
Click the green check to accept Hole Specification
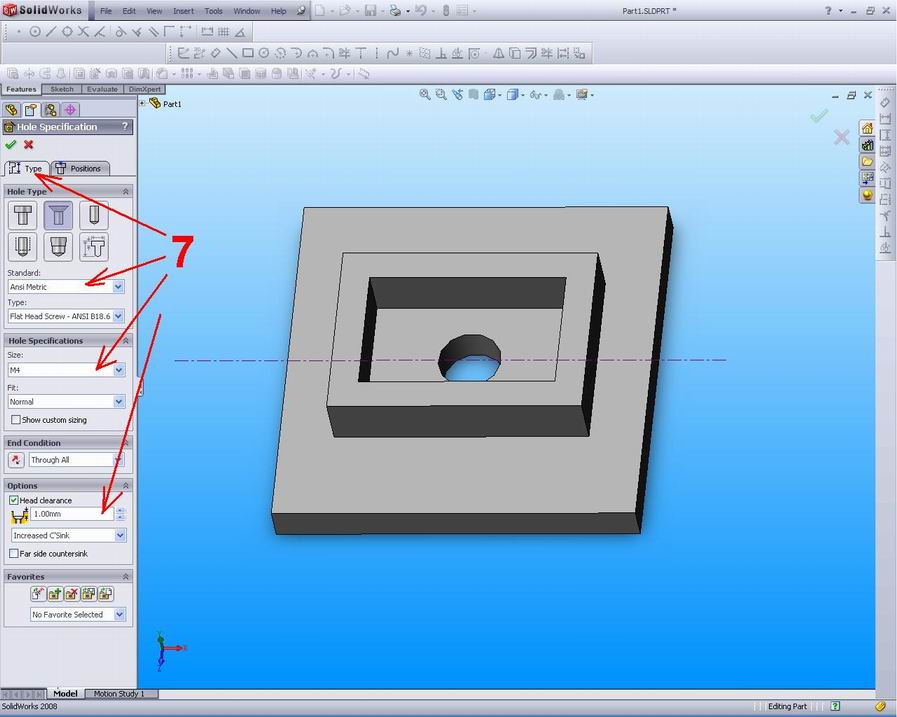pyautogui.click(x=11, y=144)
